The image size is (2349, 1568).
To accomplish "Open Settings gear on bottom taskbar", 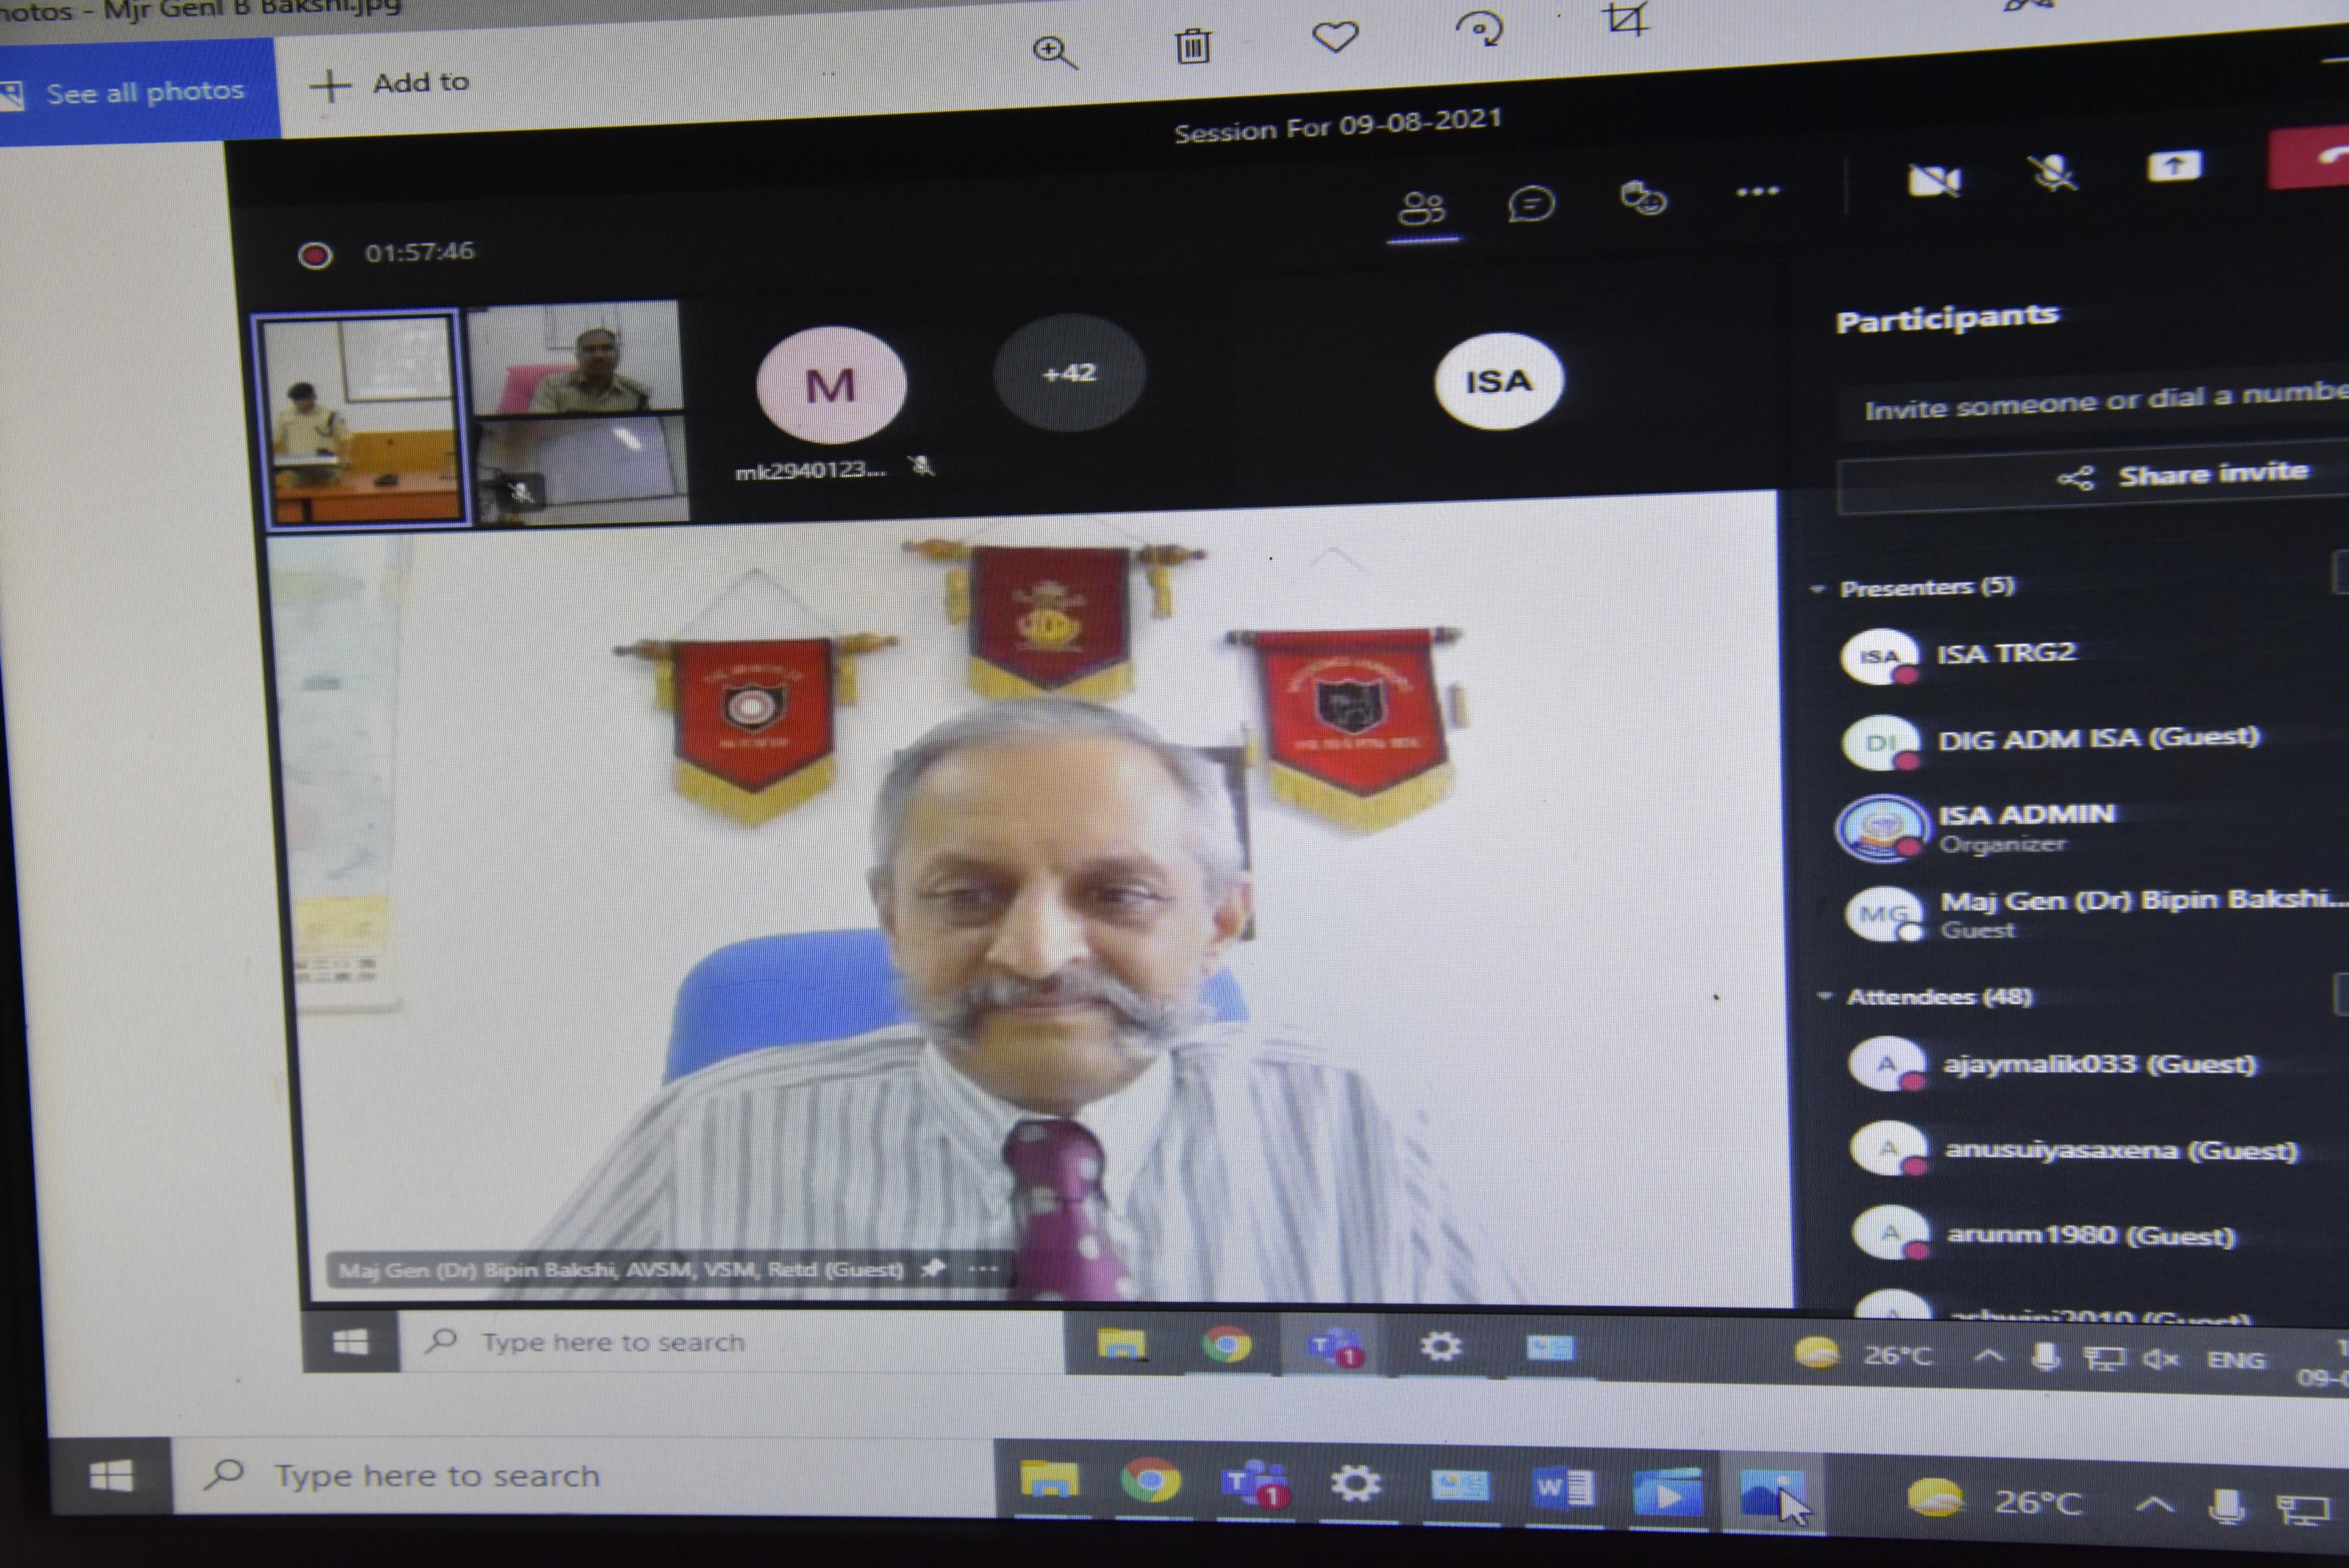I will click(1356, 1483).
